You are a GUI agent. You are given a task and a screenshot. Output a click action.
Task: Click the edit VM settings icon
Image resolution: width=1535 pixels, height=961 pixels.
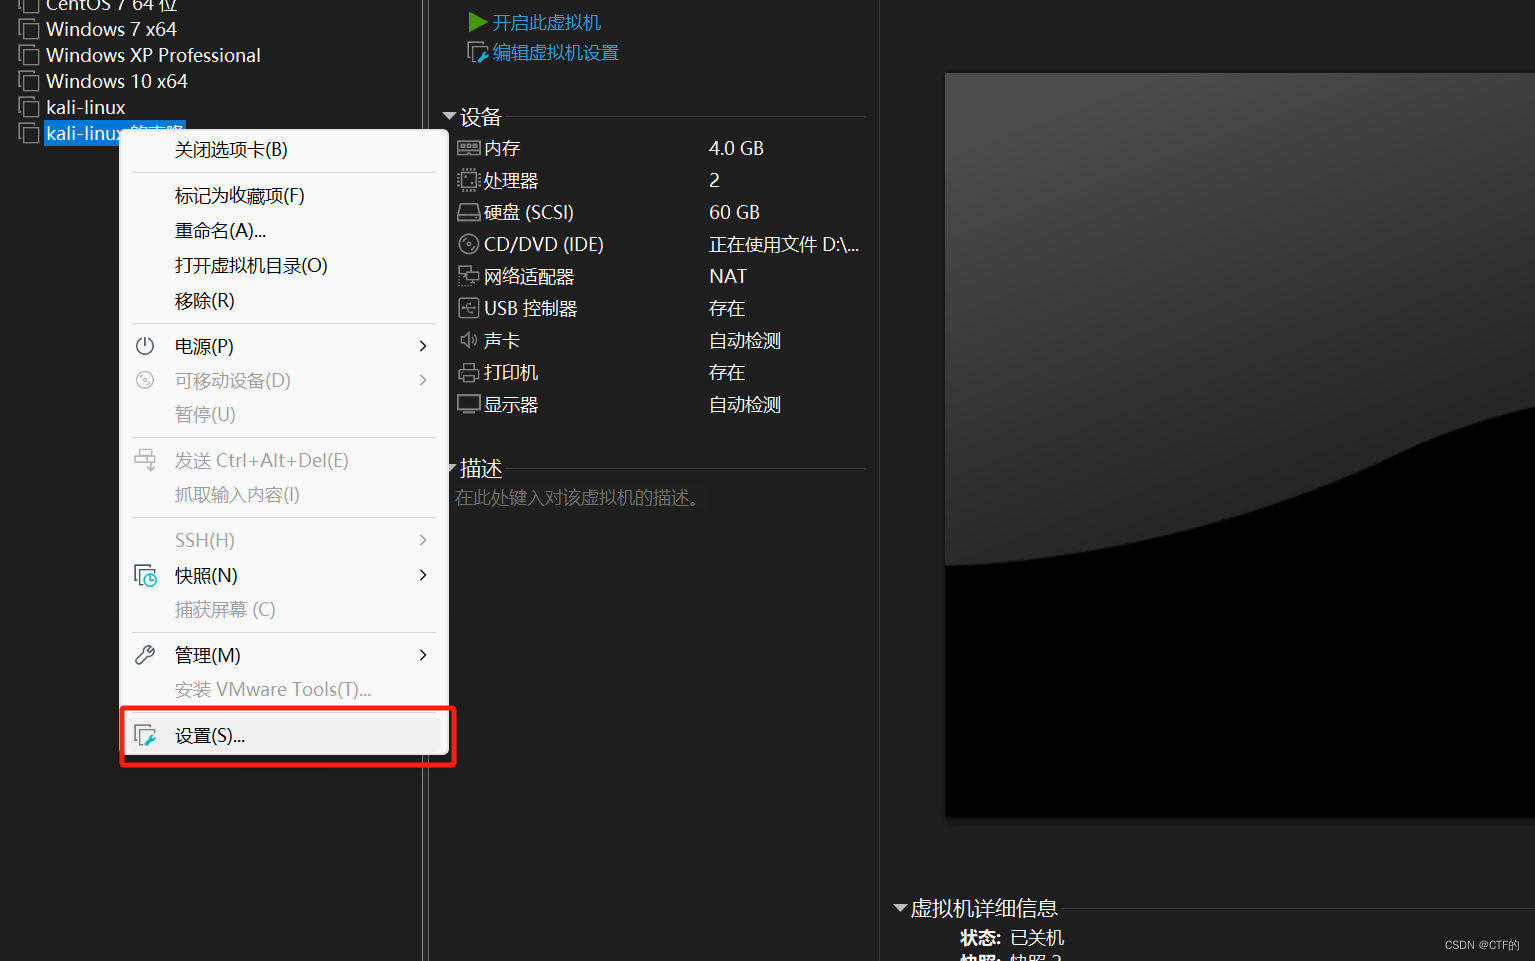pos(478,52)
